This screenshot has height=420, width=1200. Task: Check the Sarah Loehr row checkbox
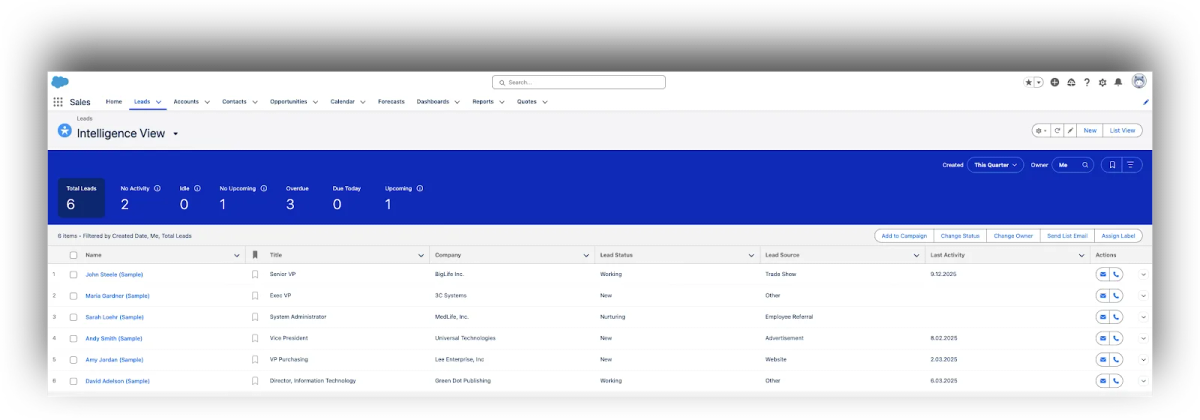pos(73,316)
